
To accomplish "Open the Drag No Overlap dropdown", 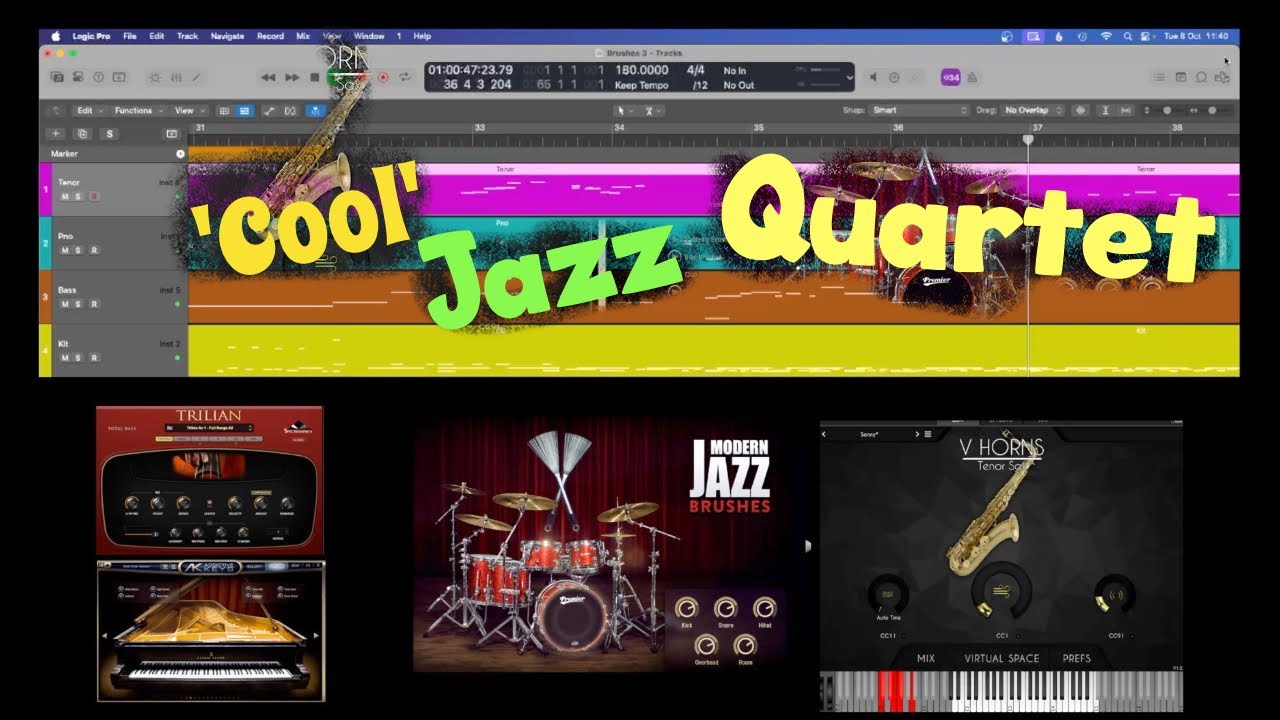I will click(1032, 110).
